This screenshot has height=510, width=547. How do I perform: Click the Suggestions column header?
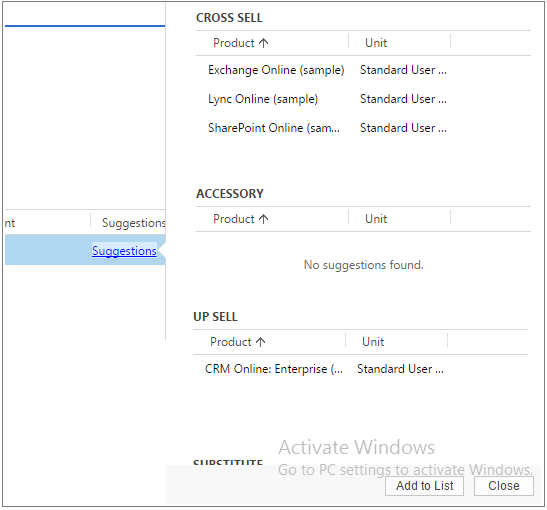tap(133, 223)
